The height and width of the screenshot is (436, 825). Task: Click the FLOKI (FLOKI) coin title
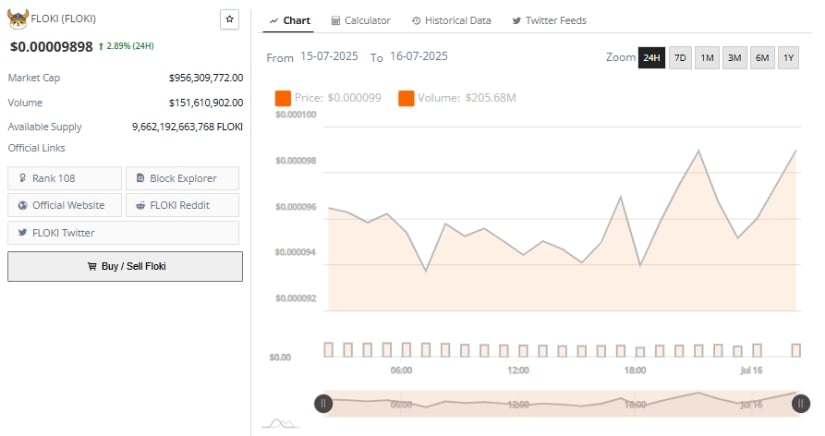[63, 18]
